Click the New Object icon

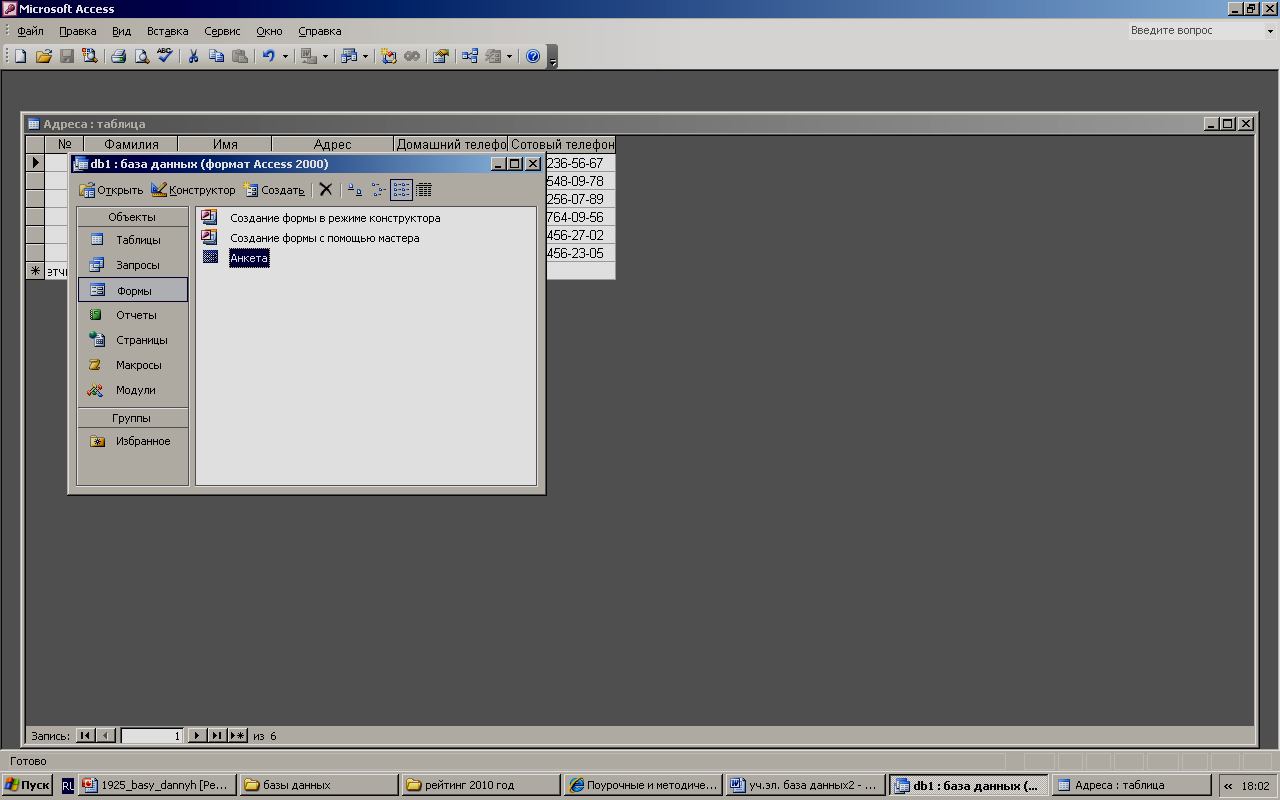[493, 56]
